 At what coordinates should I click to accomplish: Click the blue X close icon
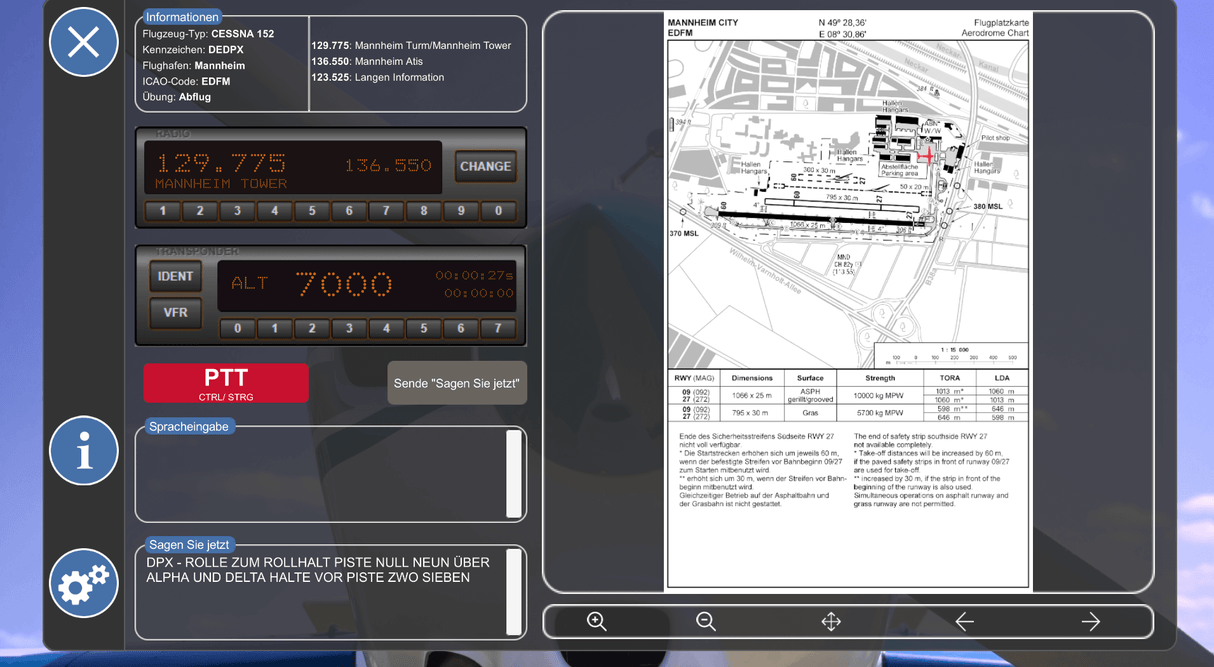click(x=84, y=42)
